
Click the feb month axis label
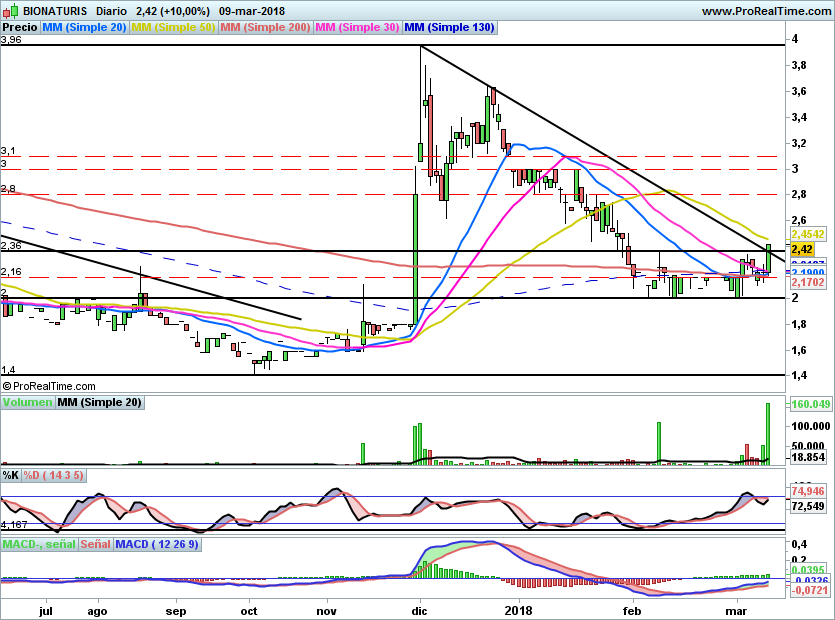point(634,611)
